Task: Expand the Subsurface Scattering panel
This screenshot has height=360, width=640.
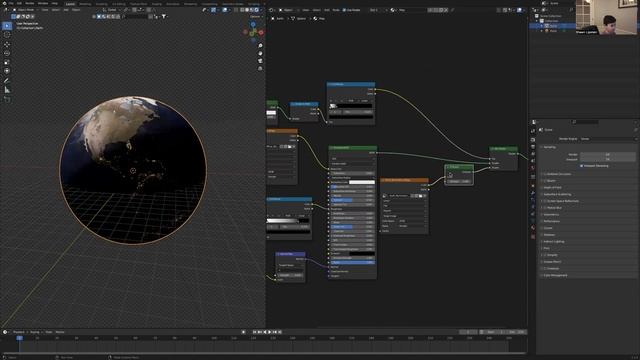Action: [x=557, y=194]
